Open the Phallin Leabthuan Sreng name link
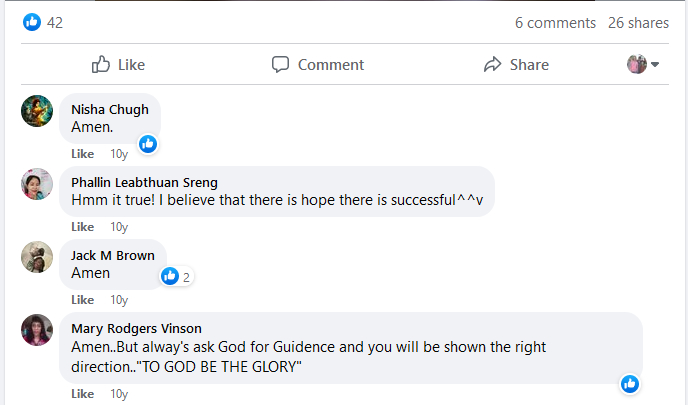This screenshot has width=688, height=405. click(x=145, y=182)
